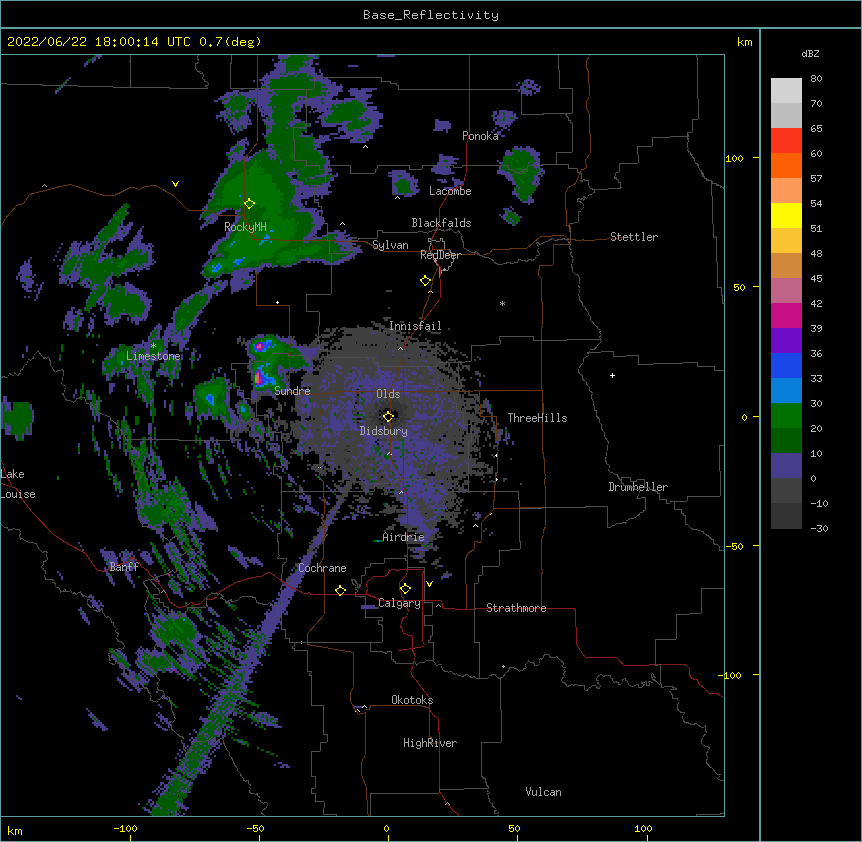This screenshot has height=842, width=862.
Task: Click the light gray 80 dBZ legend swatch
Action: tap(786, 91)
